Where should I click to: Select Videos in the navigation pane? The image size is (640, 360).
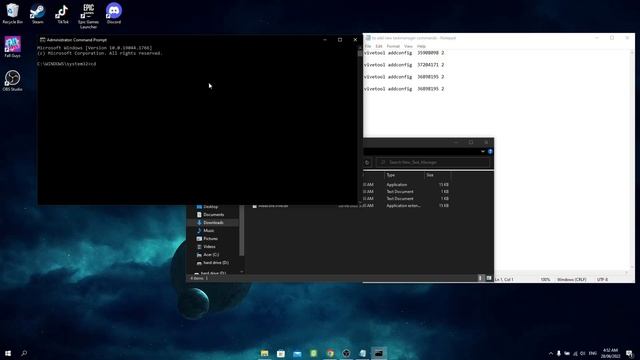[x=209, y=247]
